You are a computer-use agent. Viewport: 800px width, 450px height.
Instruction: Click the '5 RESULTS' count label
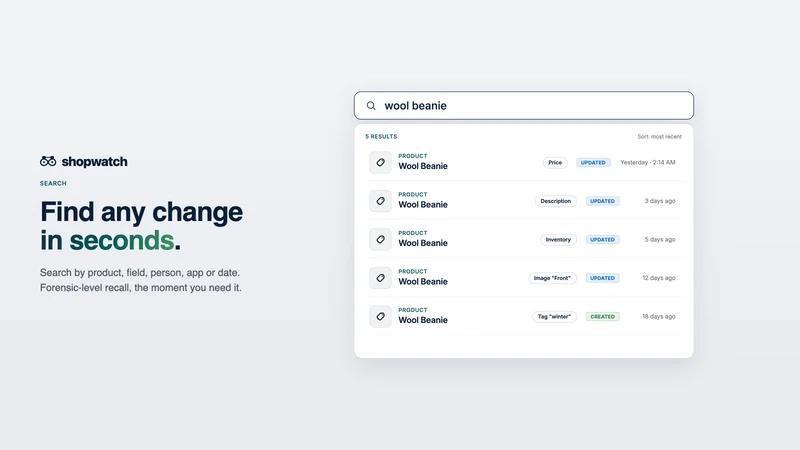point(381,137)
